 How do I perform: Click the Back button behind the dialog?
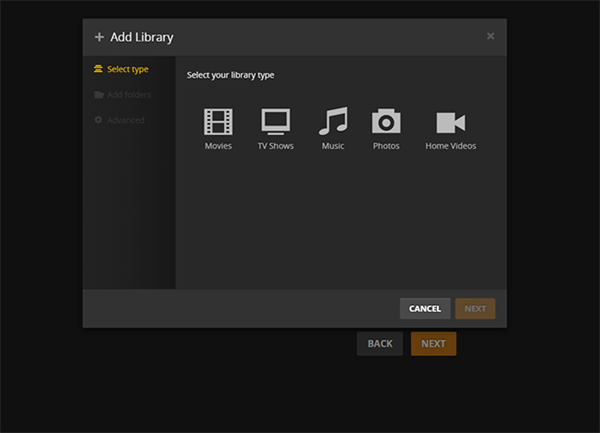380,343
